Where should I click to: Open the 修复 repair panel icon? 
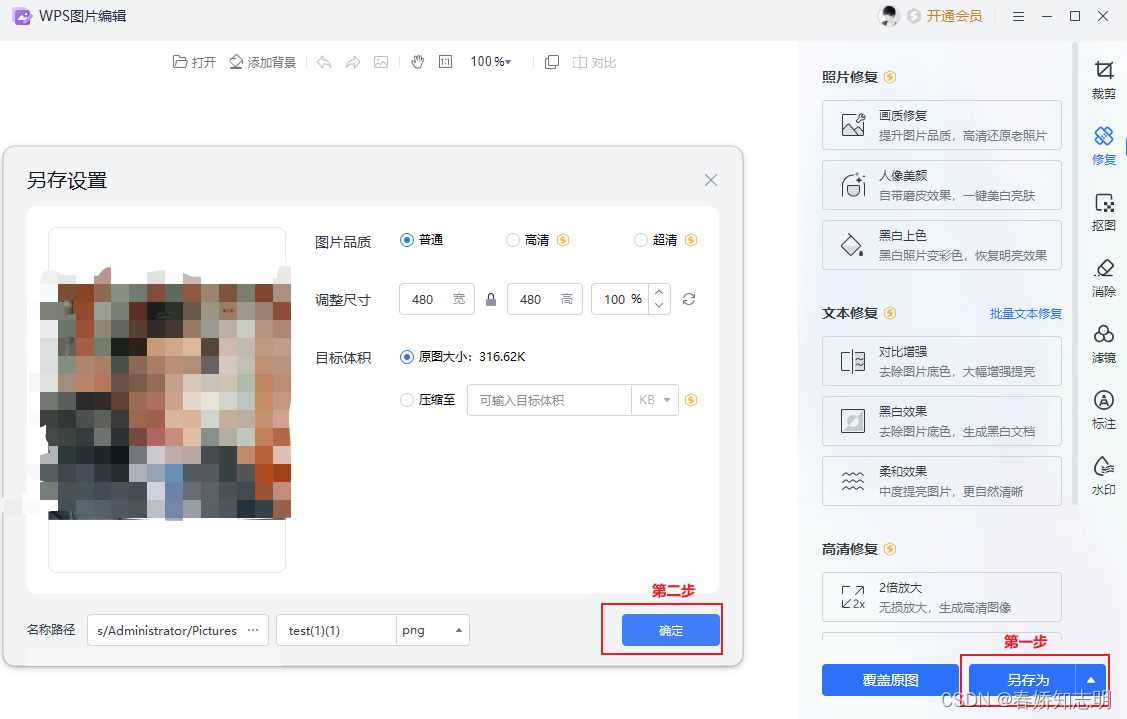1103,145
